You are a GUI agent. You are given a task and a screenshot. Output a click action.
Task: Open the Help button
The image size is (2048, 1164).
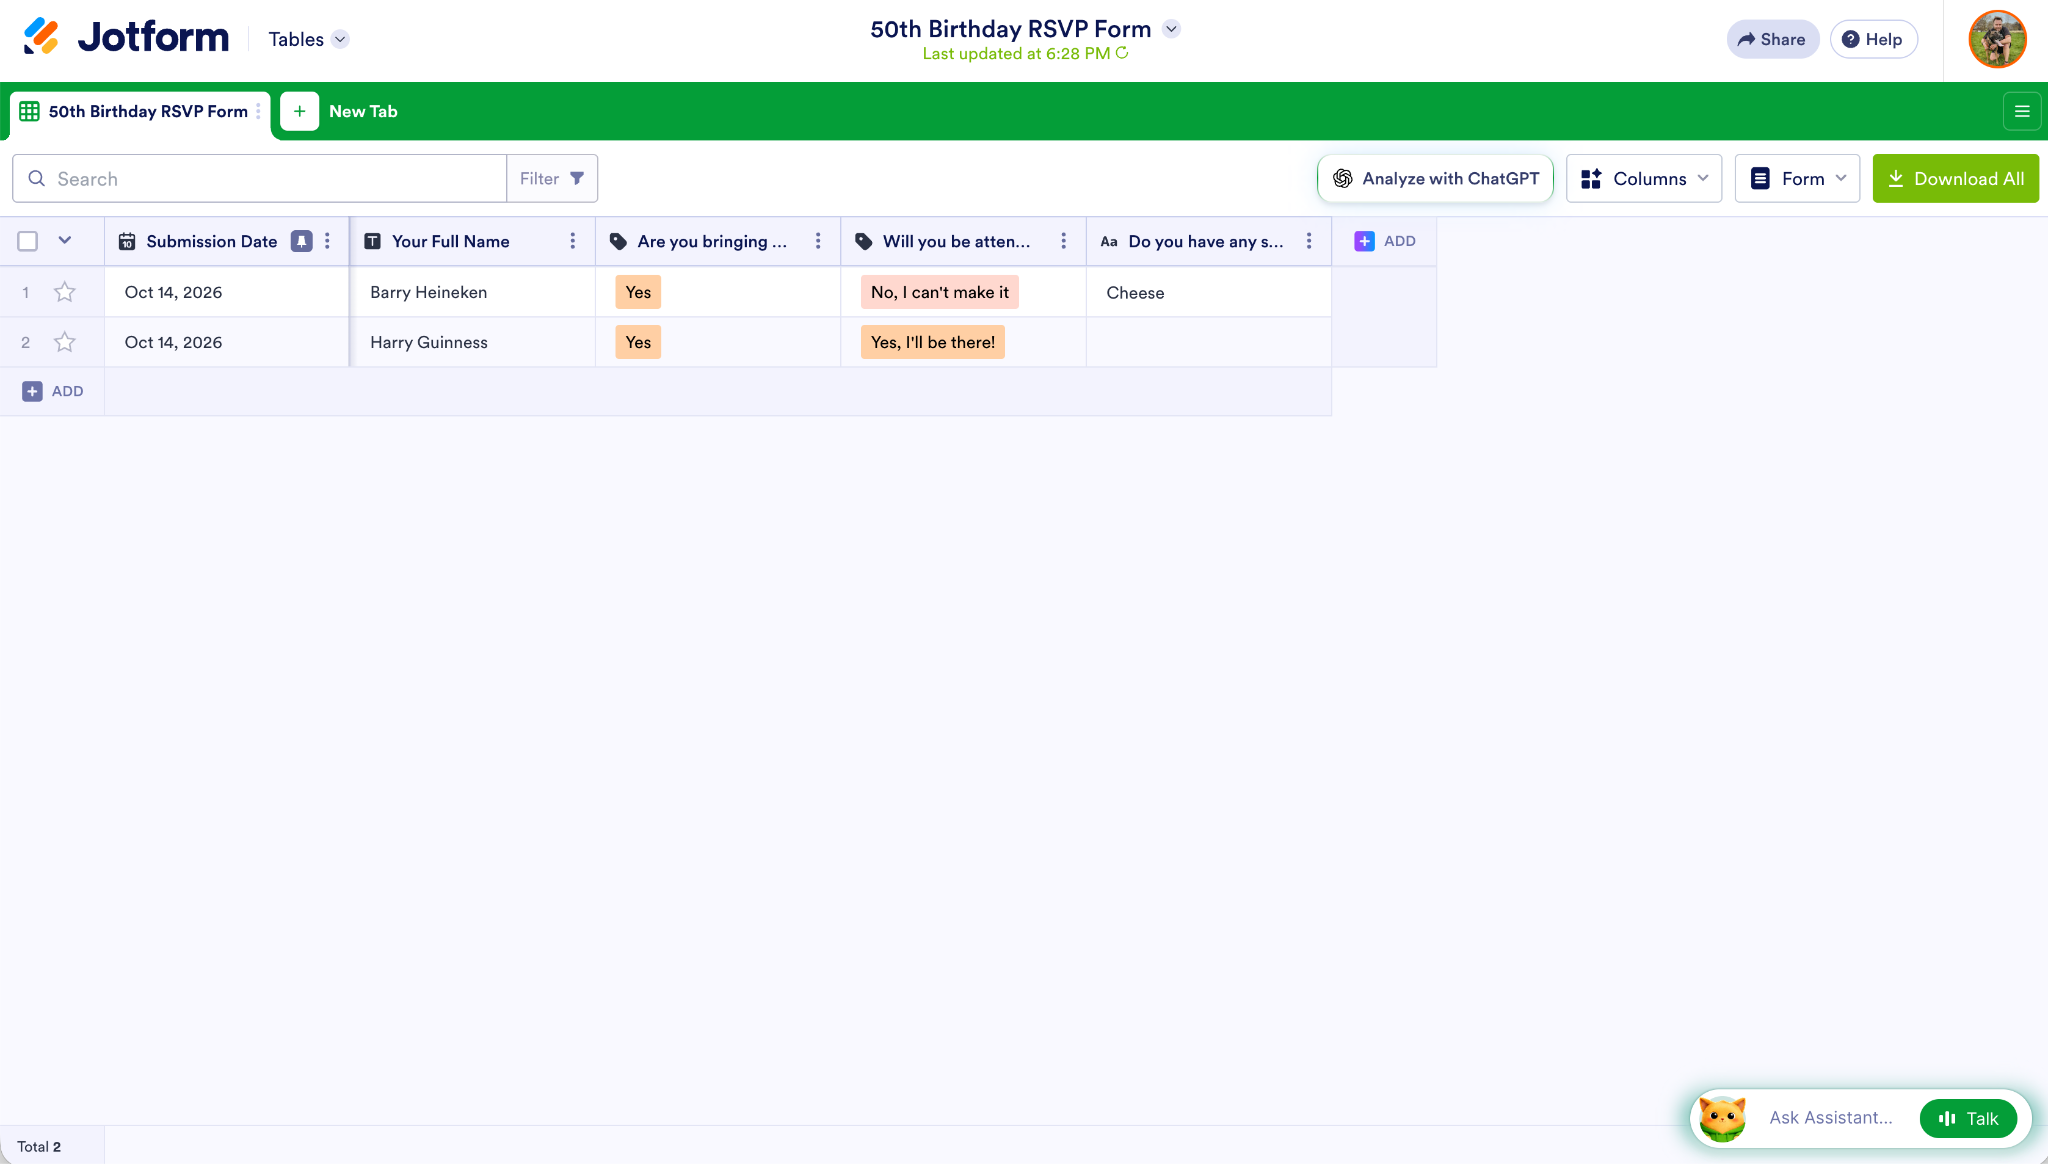pos(1873,39)
